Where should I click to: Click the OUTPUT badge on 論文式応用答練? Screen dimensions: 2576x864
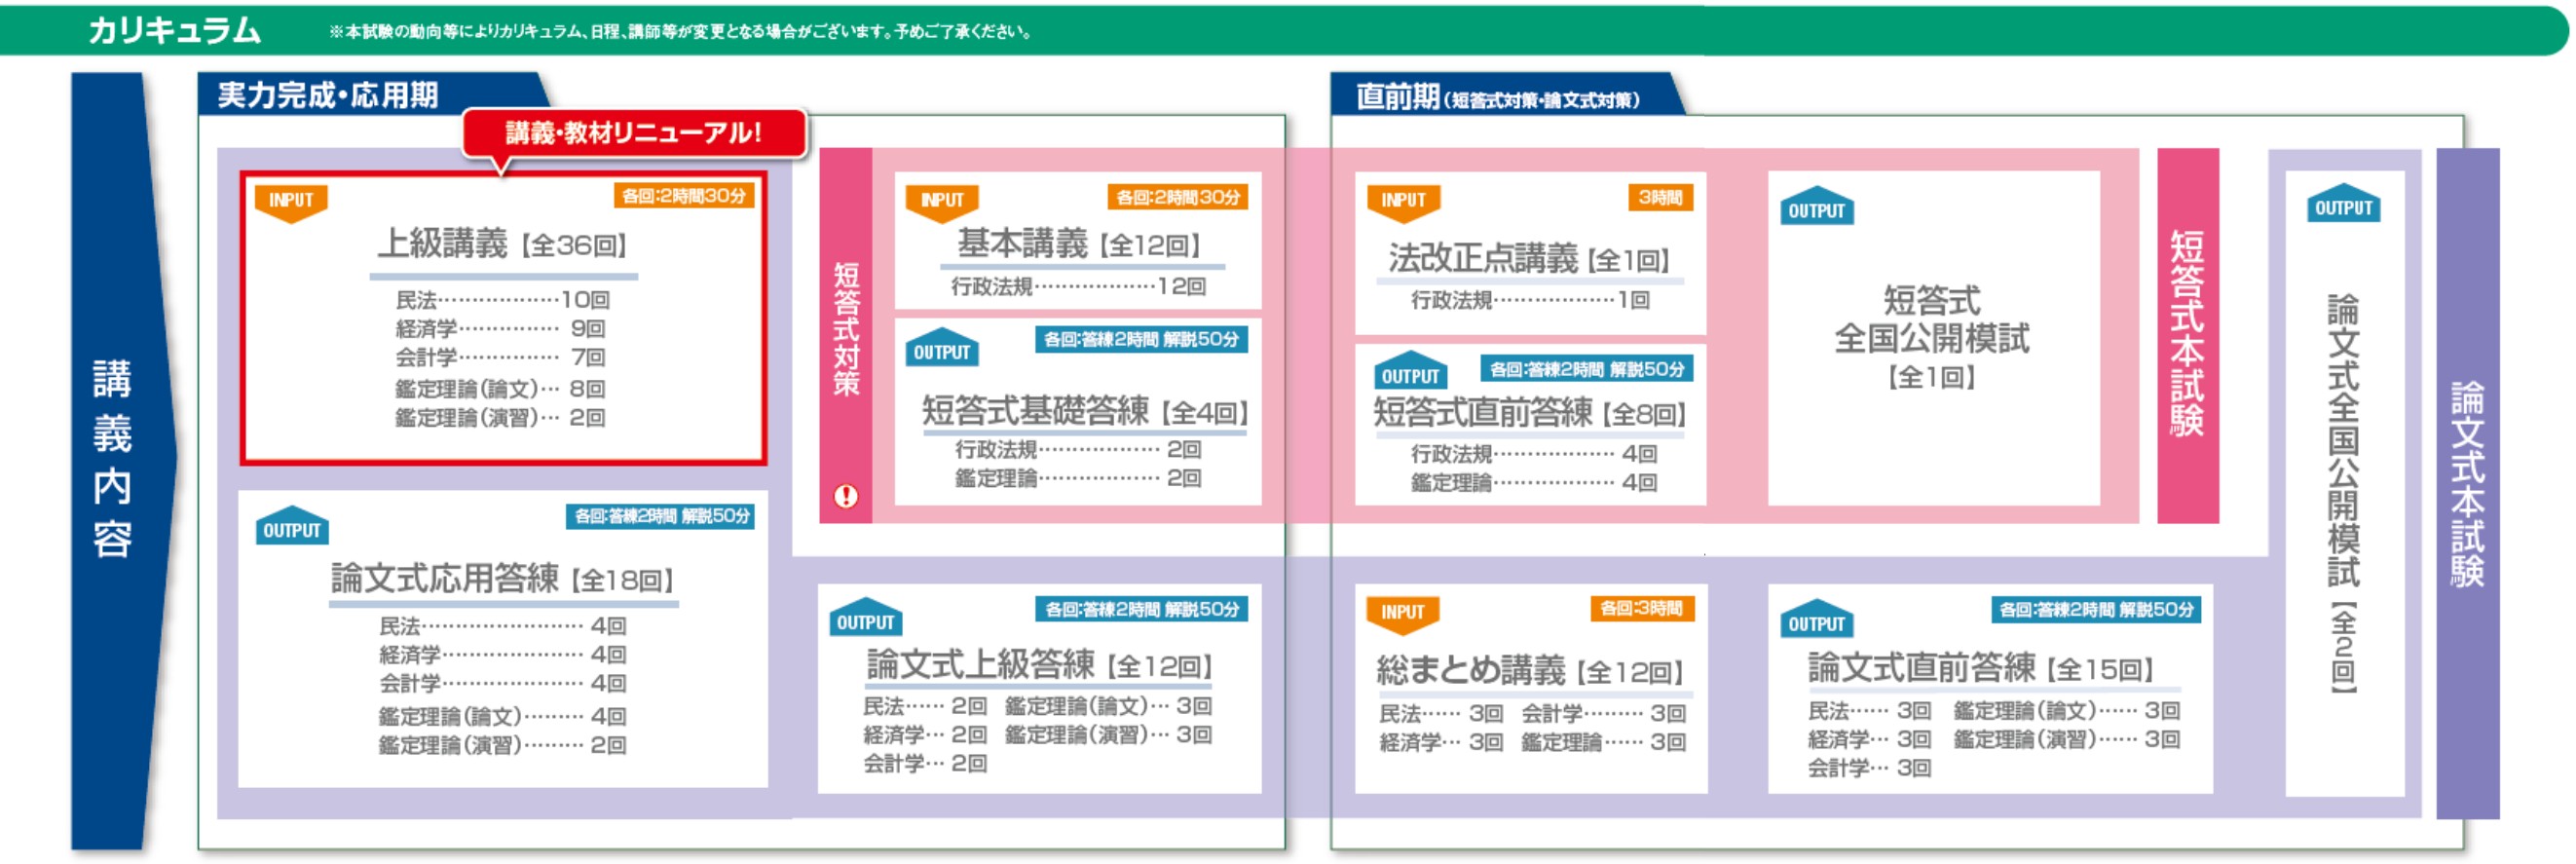[291, 529]
